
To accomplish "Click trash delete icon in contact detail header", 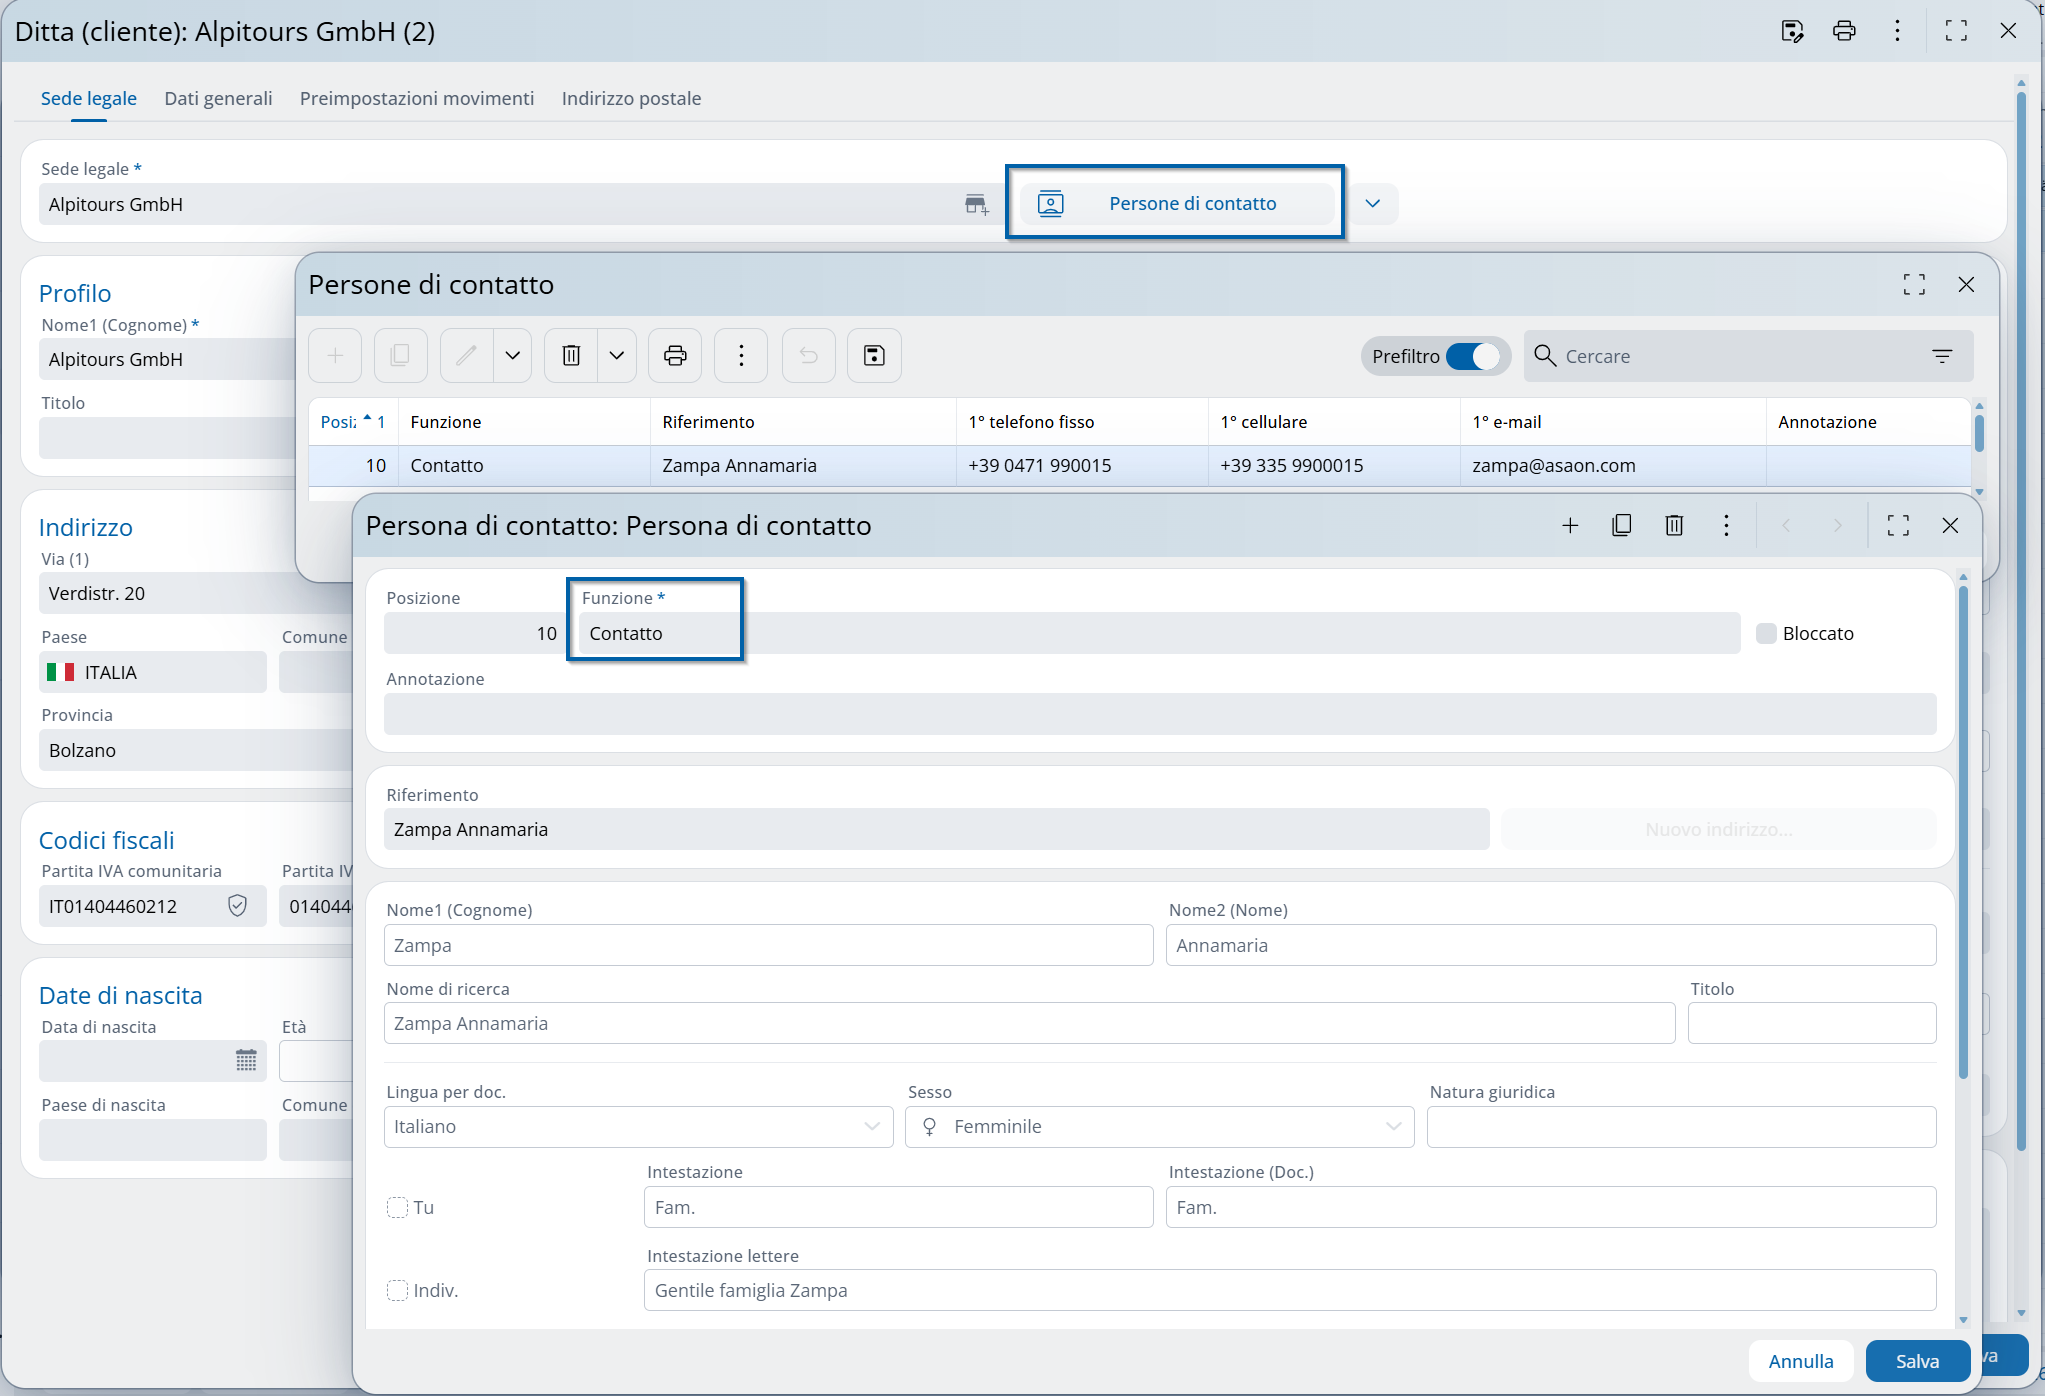I will tap(1674, 525).
